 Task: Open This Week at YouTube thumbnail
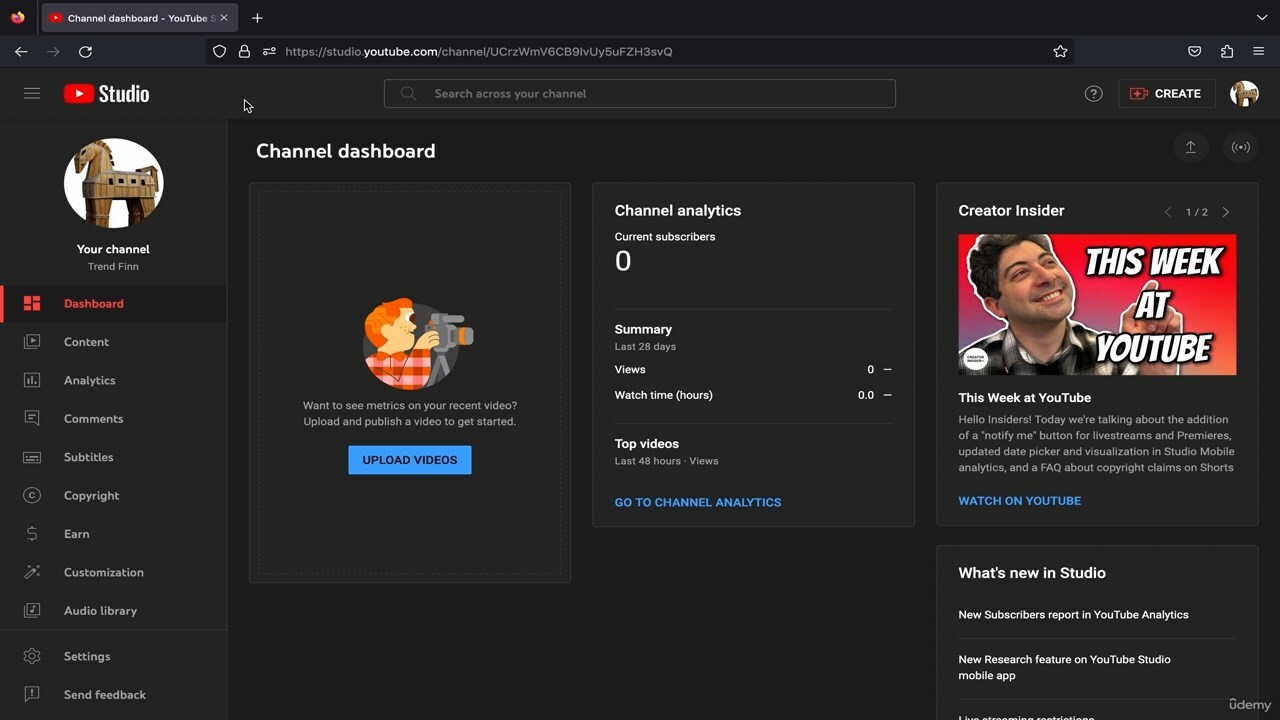tap(1097, 305)
